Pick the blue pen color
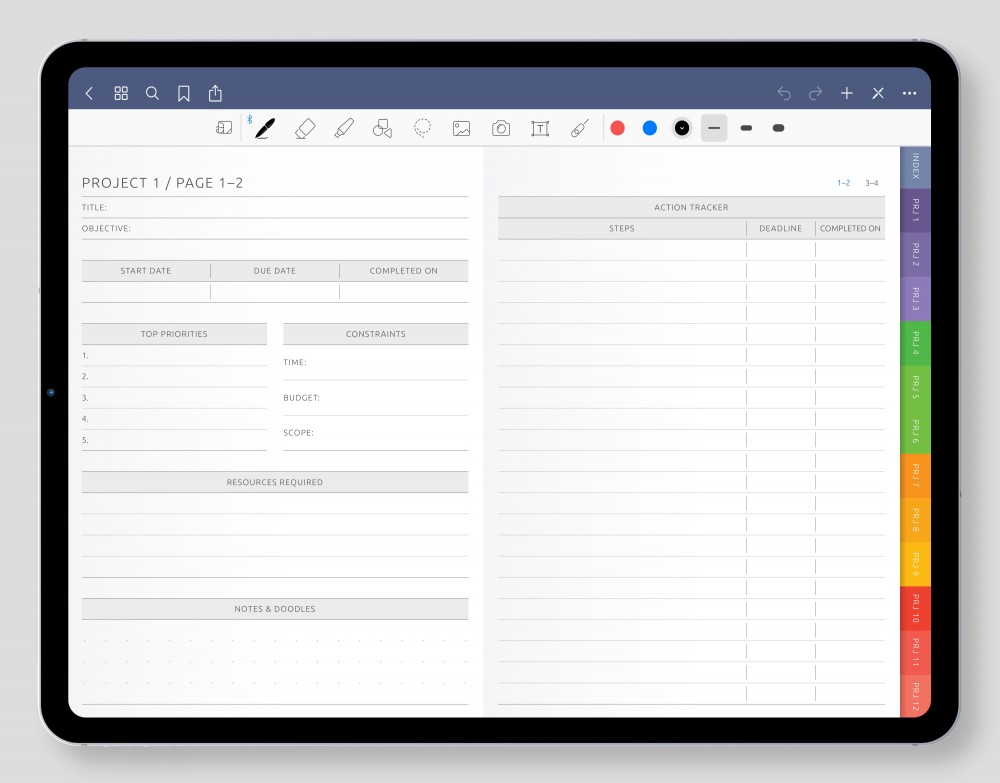This screenshot has width=1000, height=783. click(650, 128)
